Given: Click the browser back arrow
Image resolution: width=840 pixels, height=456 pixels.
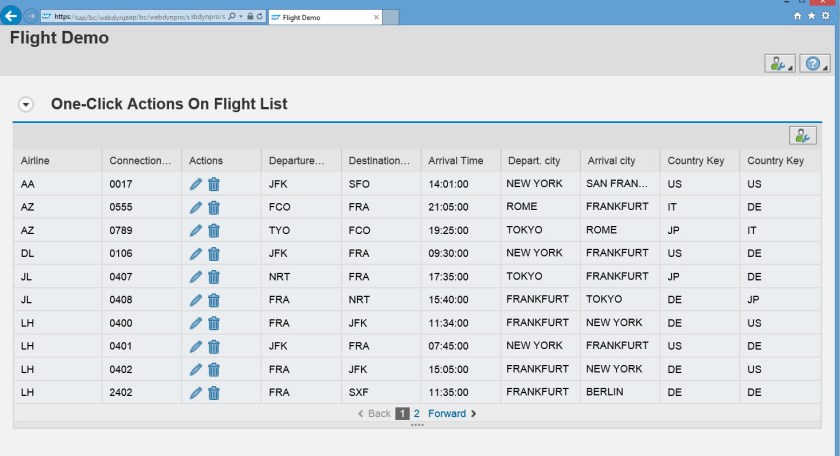Looking at the screenshot, I should coord(12,16).
